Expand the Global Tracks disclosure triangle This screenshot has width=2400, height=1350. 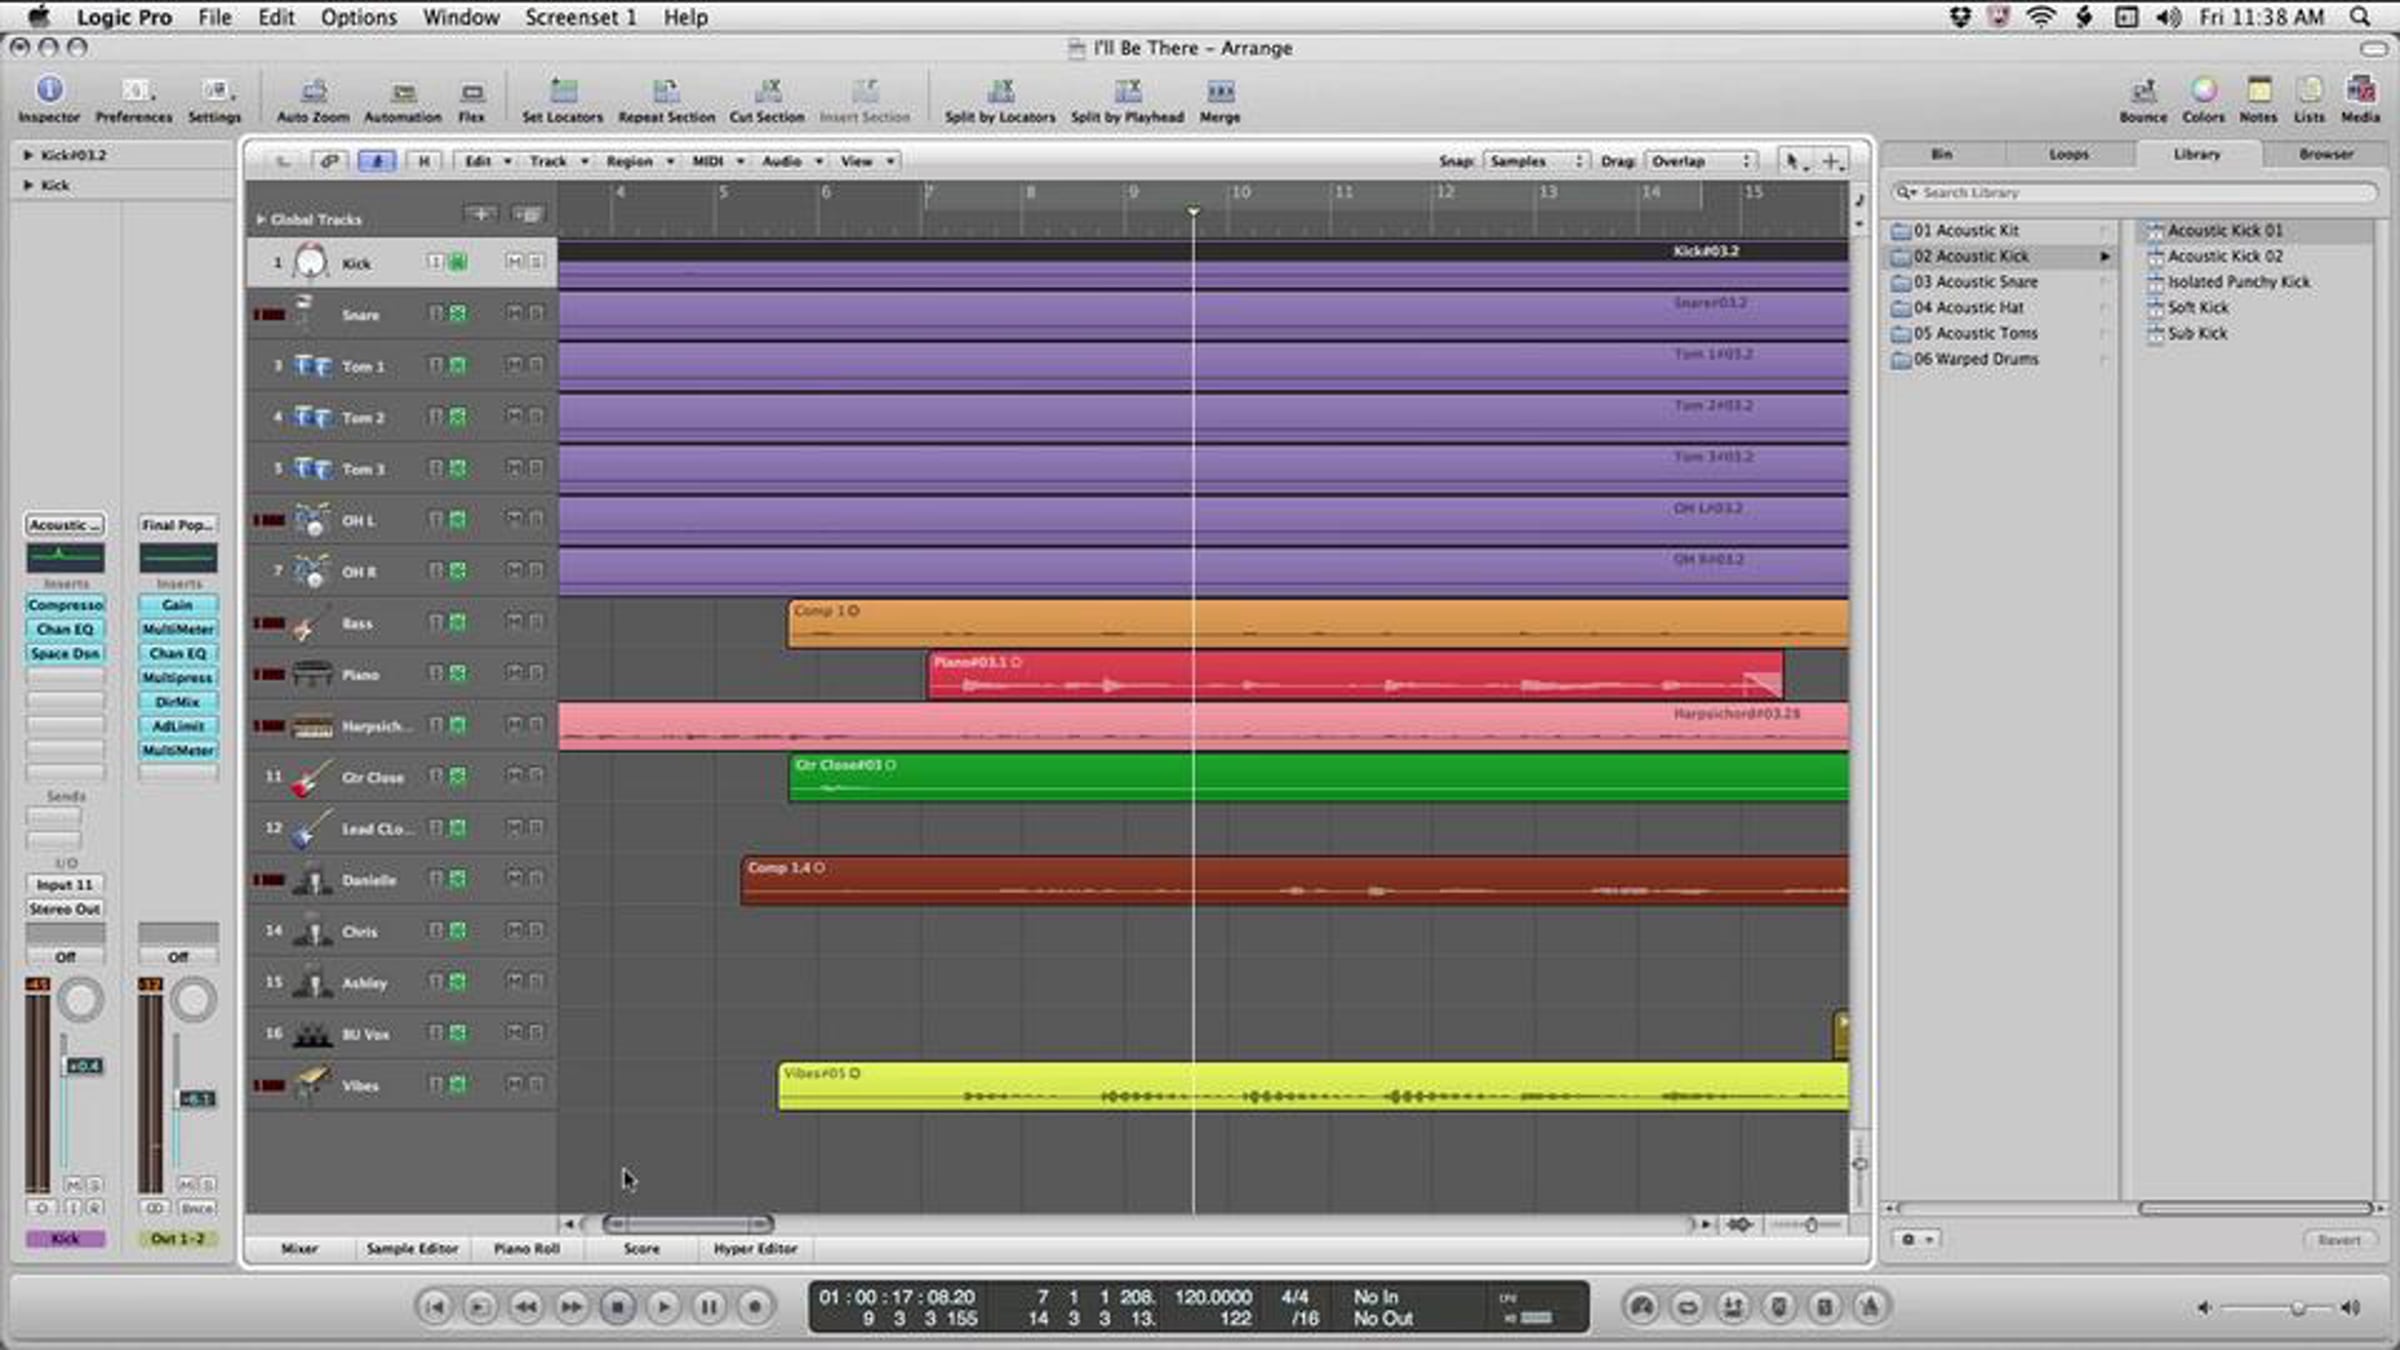click(261, 219)
